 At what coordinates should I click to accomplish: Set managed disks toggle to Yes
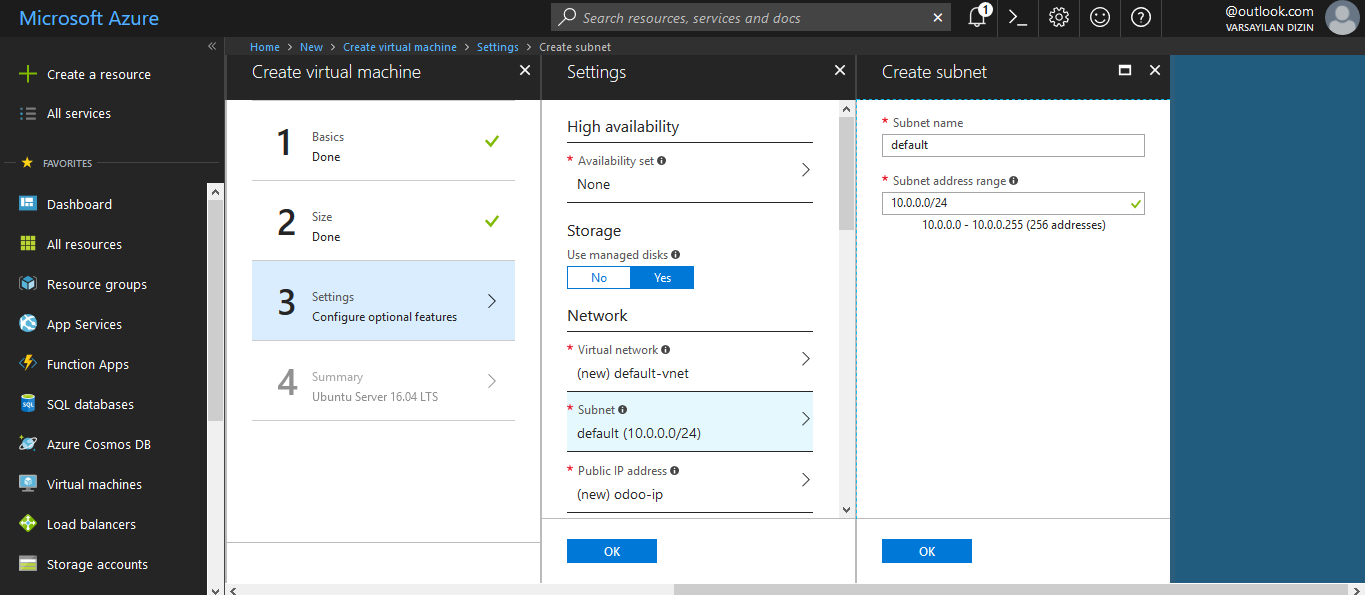coord(662,278)
